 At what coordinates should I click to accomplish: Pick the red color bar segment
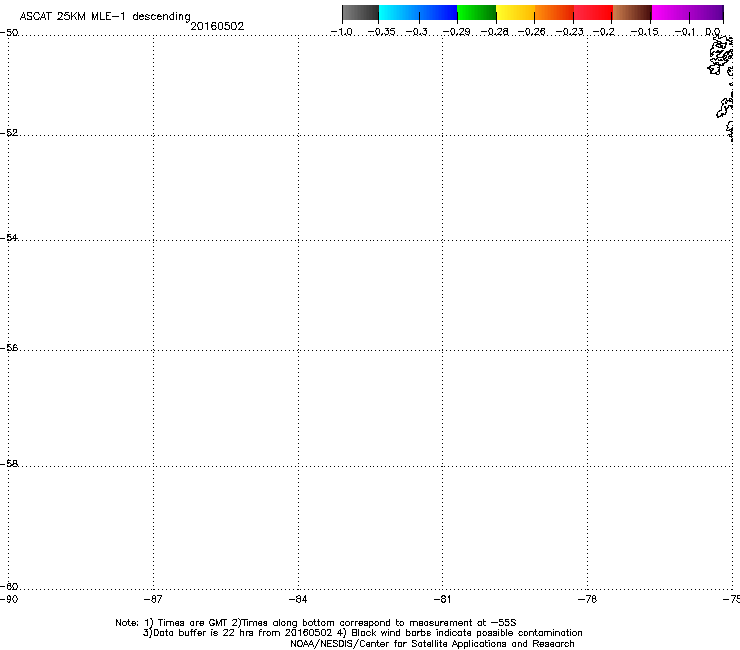click(x=593, y=12)
